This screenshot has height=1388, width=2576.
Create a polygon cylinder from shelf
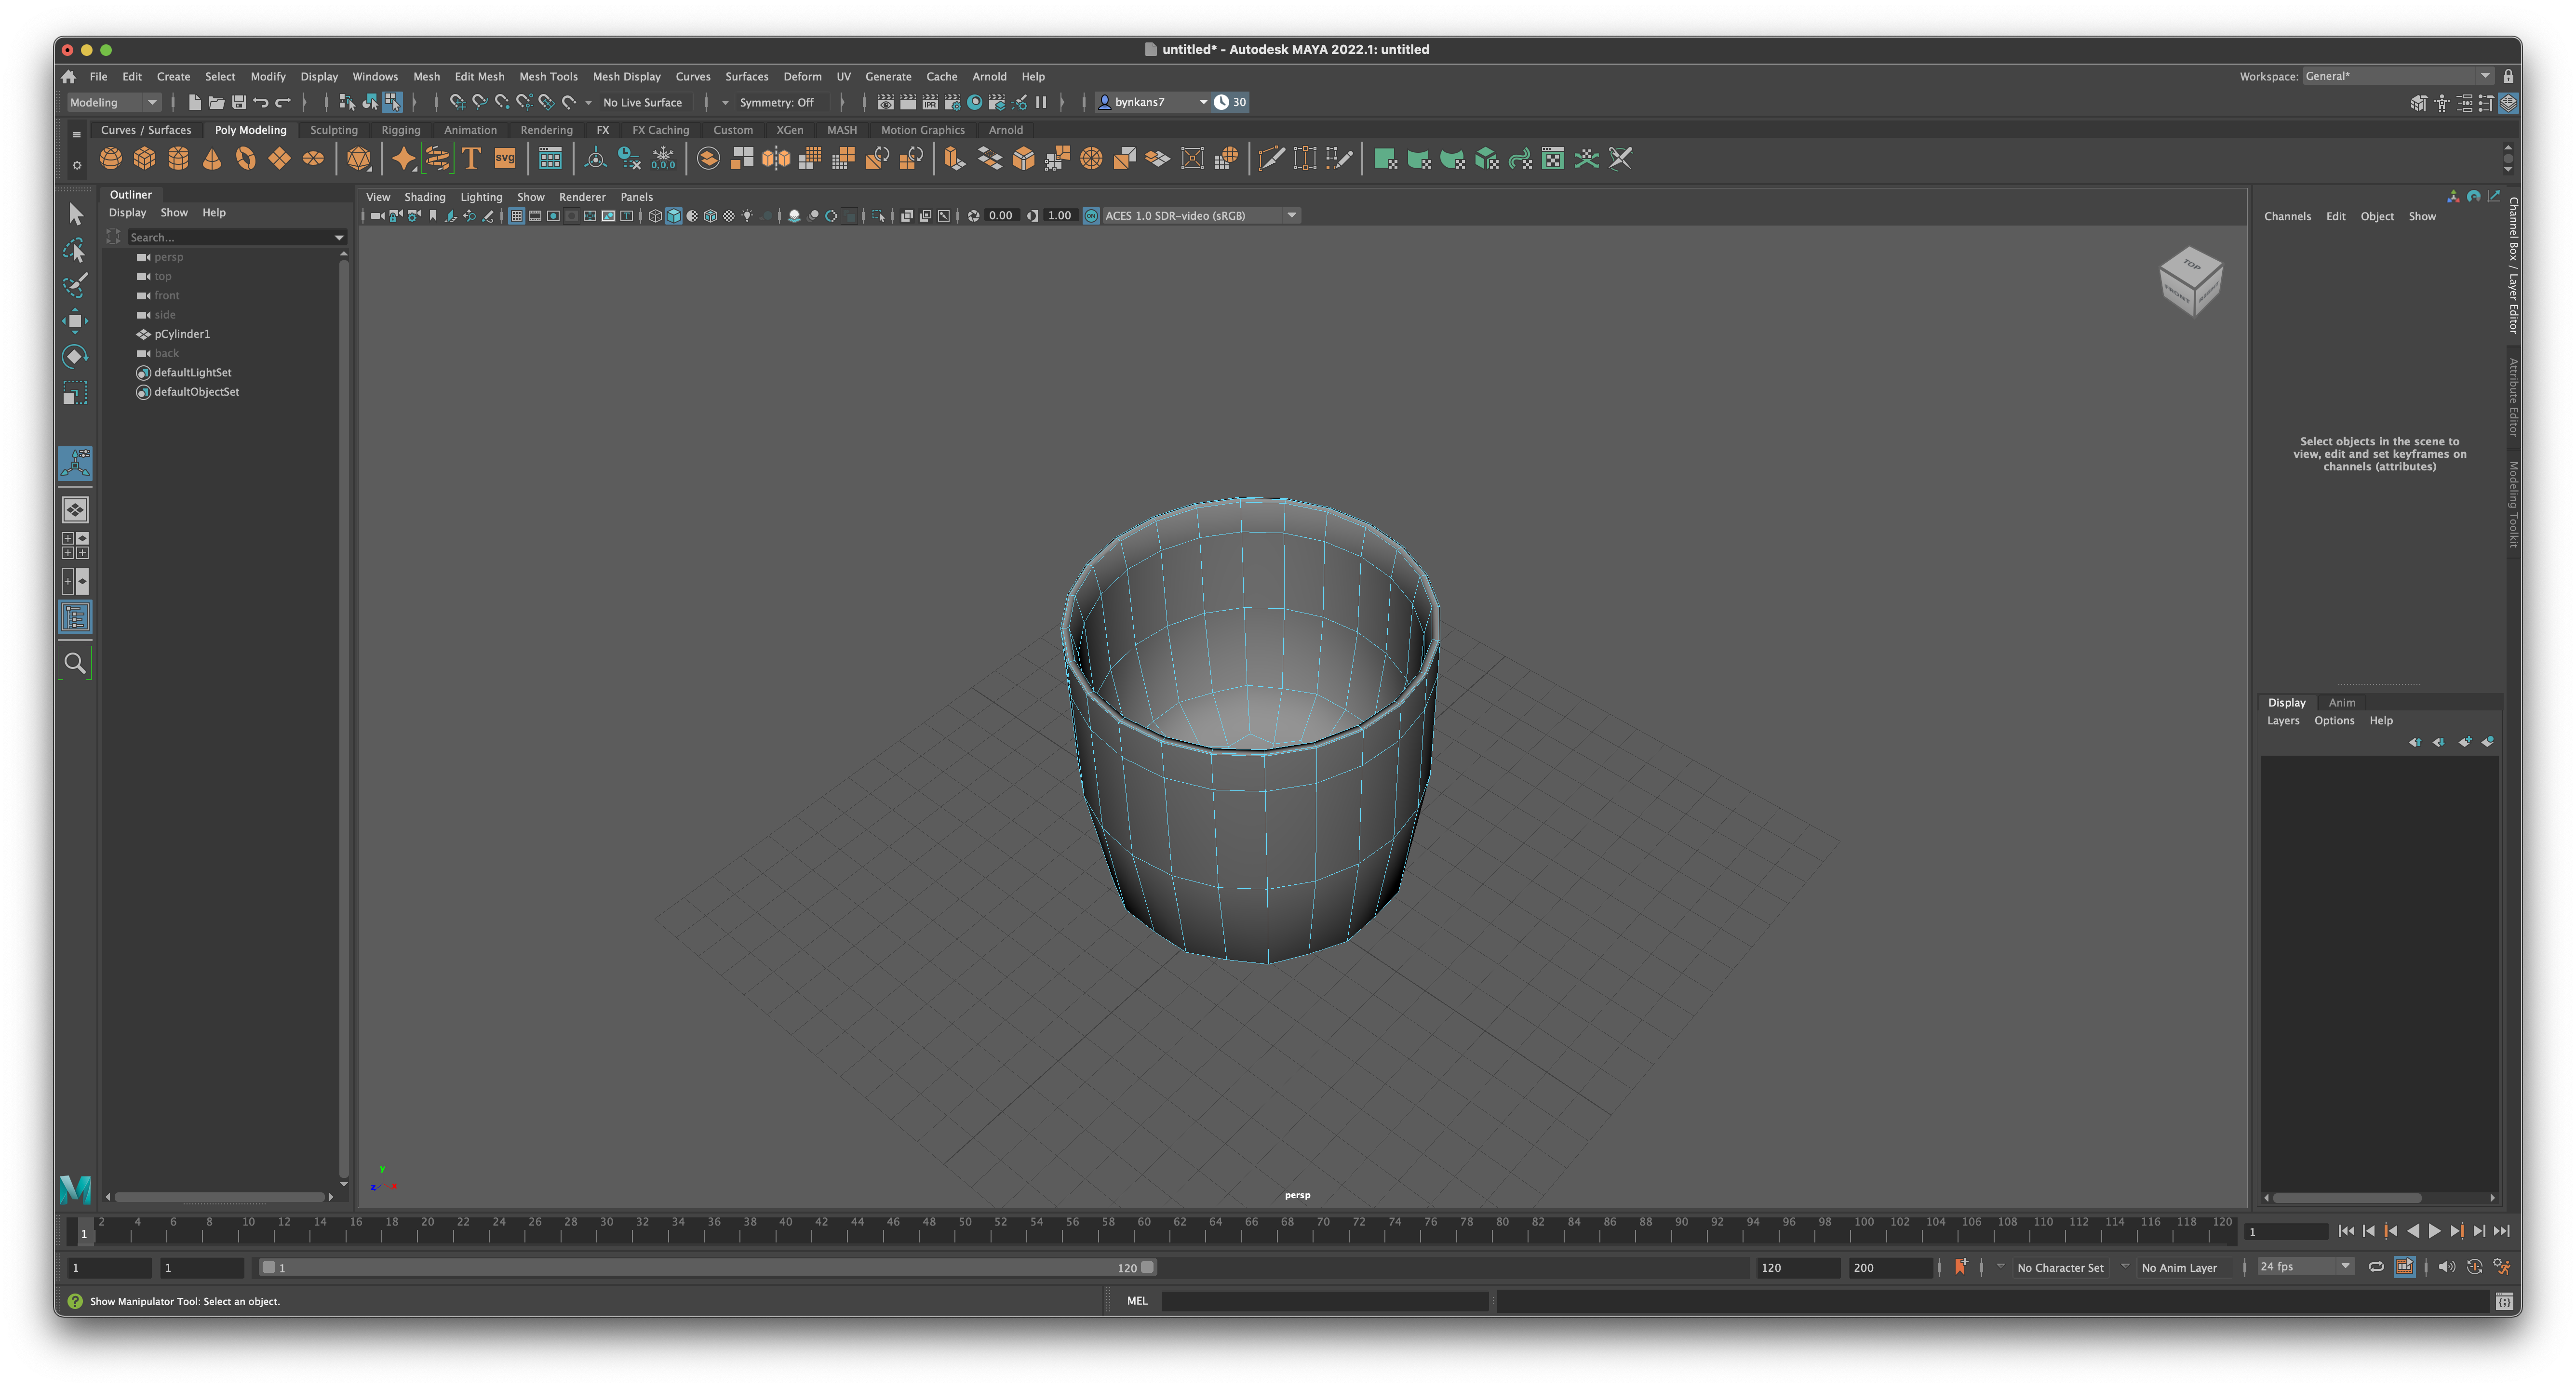(x=179, y=158)
